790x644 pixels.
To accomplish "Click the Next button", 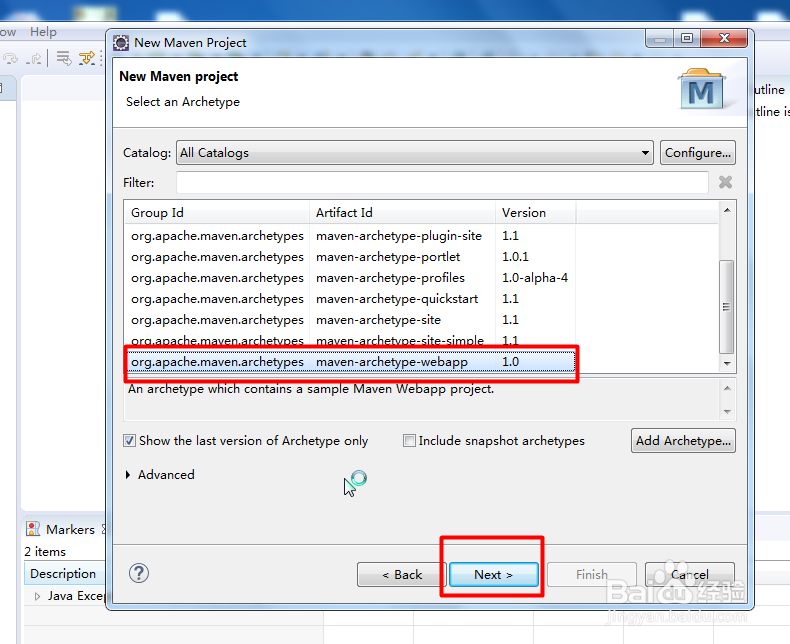I will (x=494, y=574).
